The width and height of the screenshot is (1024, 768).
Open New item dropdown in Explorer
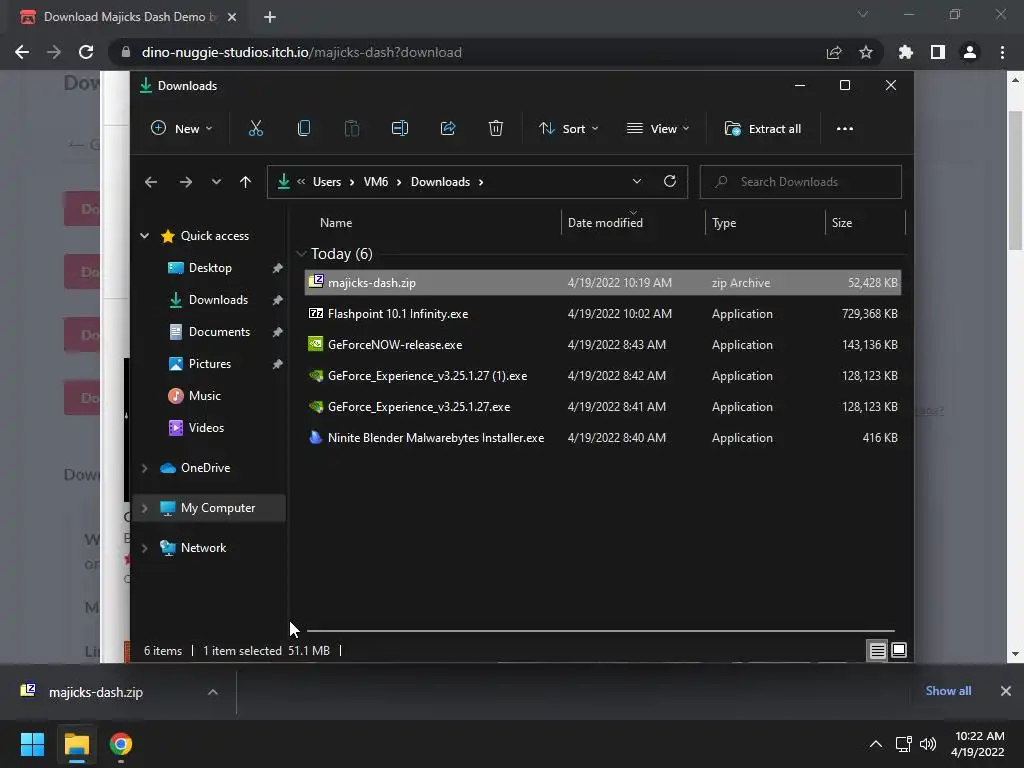(x=182, y=129)
